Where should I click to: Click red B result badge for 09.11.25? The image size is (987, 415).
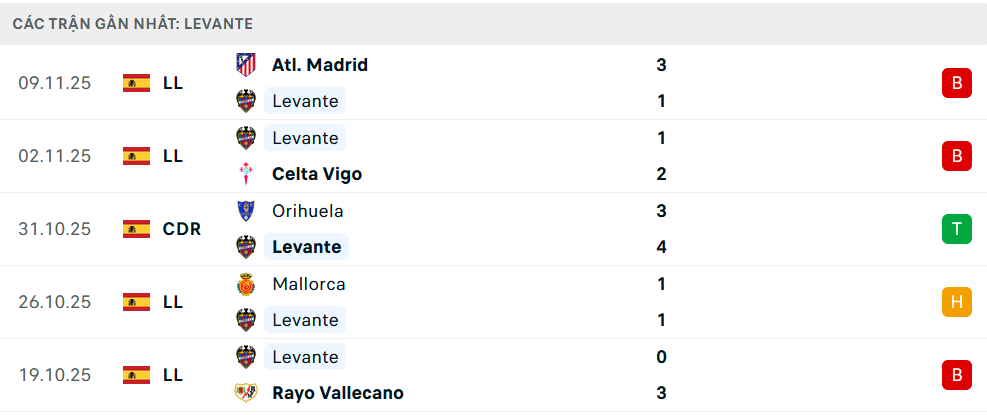coord(956,83)
